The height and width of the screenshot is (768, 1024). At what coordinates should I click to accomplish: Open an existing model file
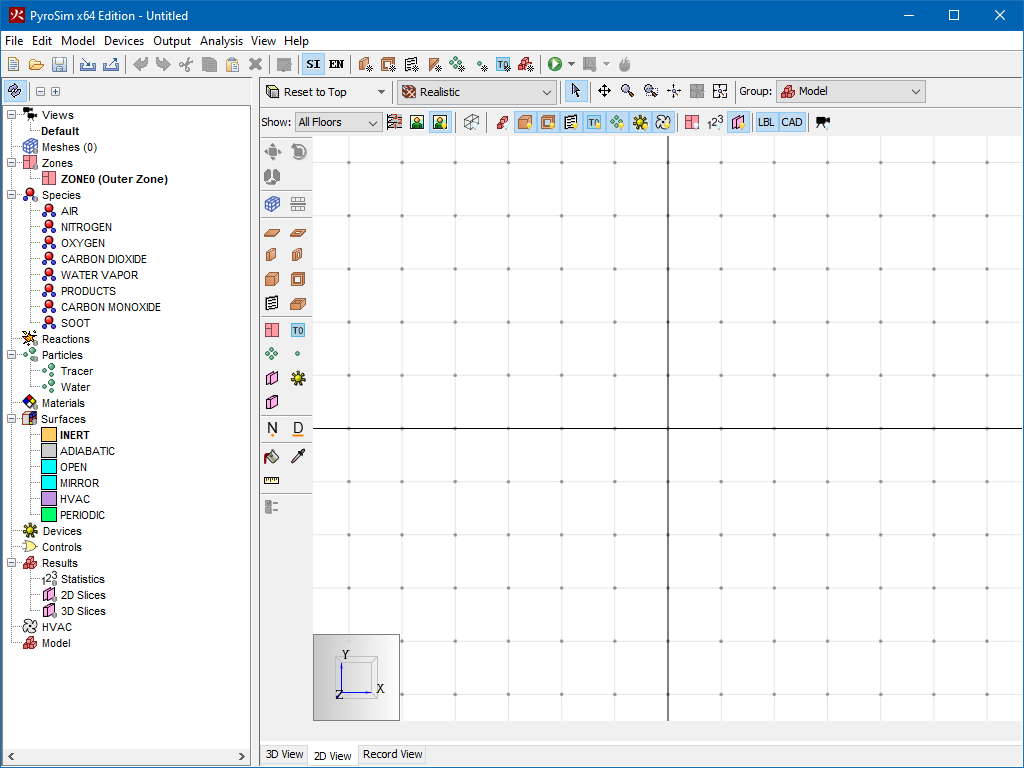36,65
